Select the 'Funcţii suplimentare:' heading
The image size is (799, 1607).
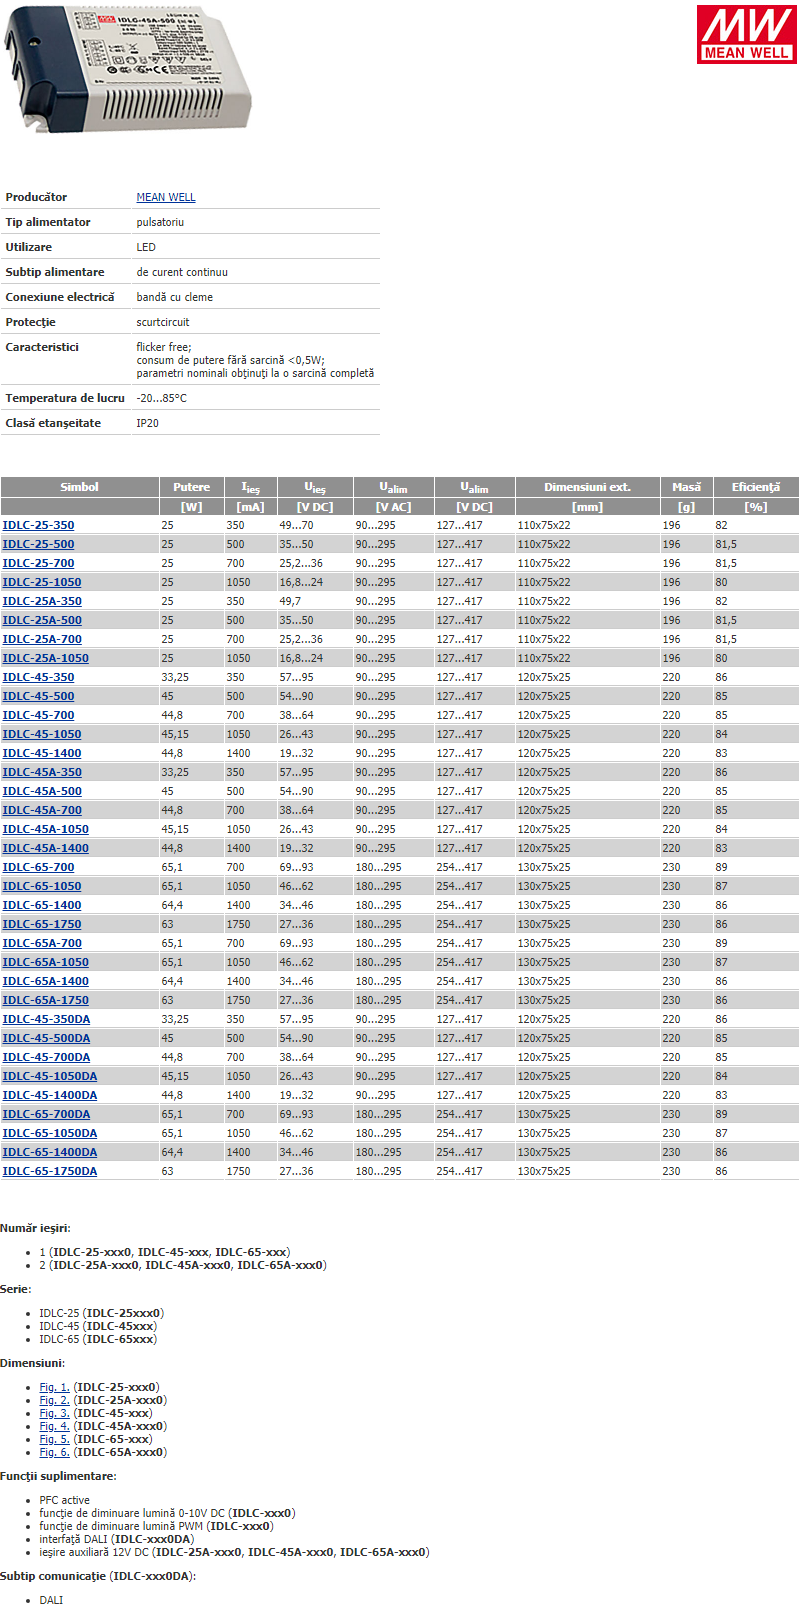(58, 1476)
